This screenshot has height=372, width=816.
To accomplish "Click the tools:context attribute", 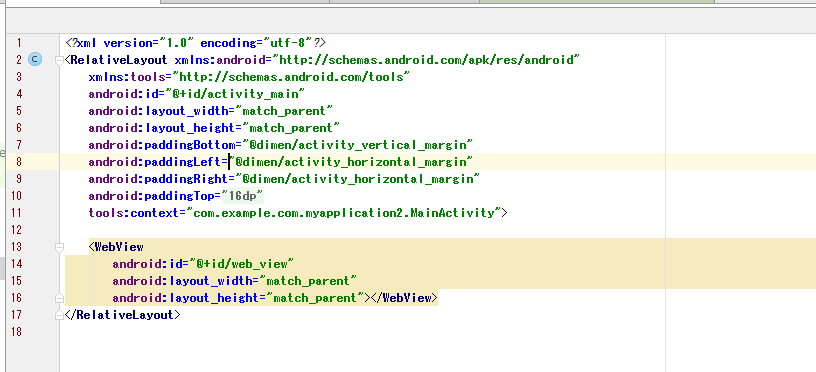I will coord(134,213).
